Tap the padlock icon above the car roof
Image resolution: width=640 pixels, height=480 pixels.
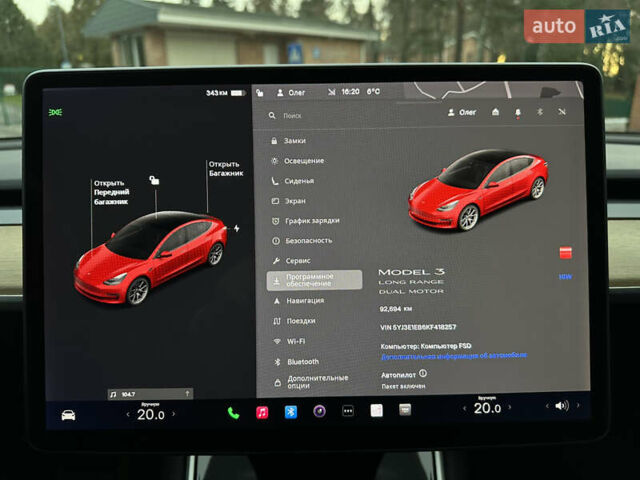pyautogui.click(x=154, y=180)
